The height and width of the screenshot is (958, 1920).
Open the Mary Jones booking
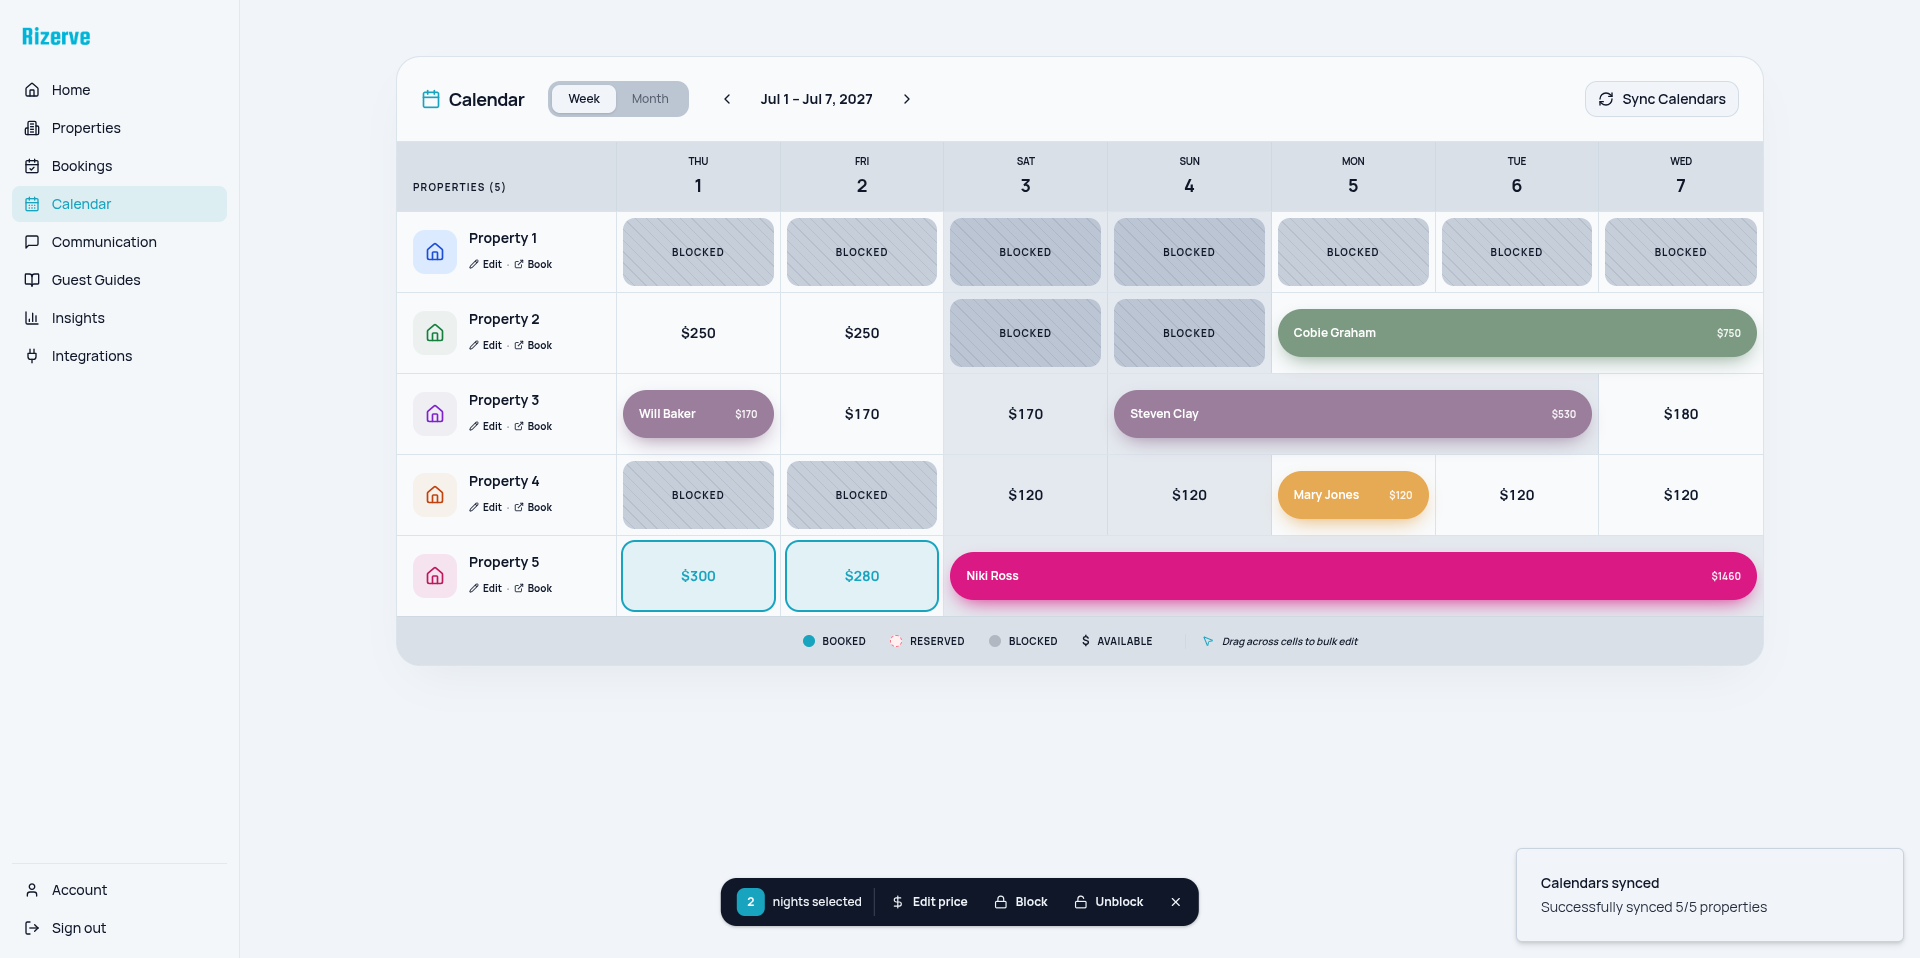(1353, 495)
